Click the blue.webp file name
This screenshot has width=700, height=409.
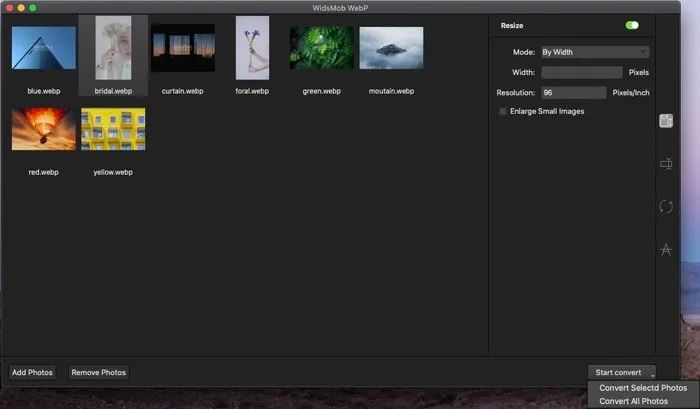click(44, 91)
